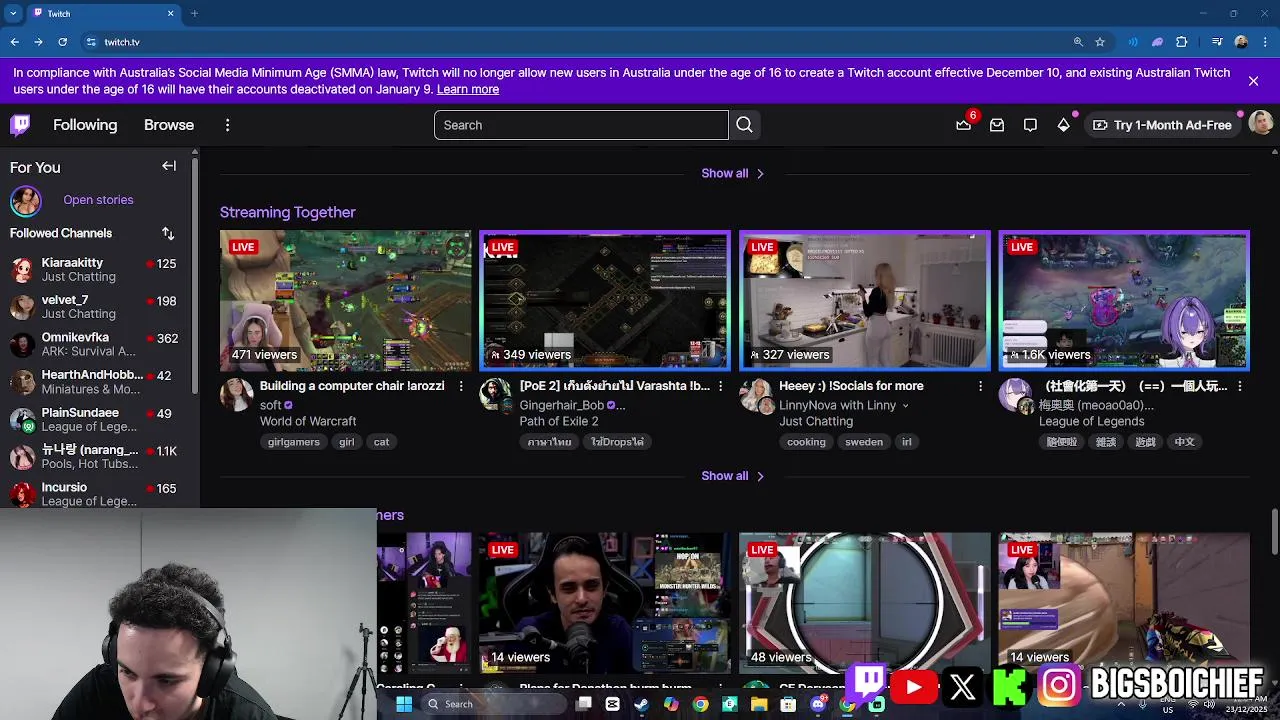The image size is (1280, 720).
Task: Open options for Heeey :) !Socials stream
Action: (x=980, y=386)
